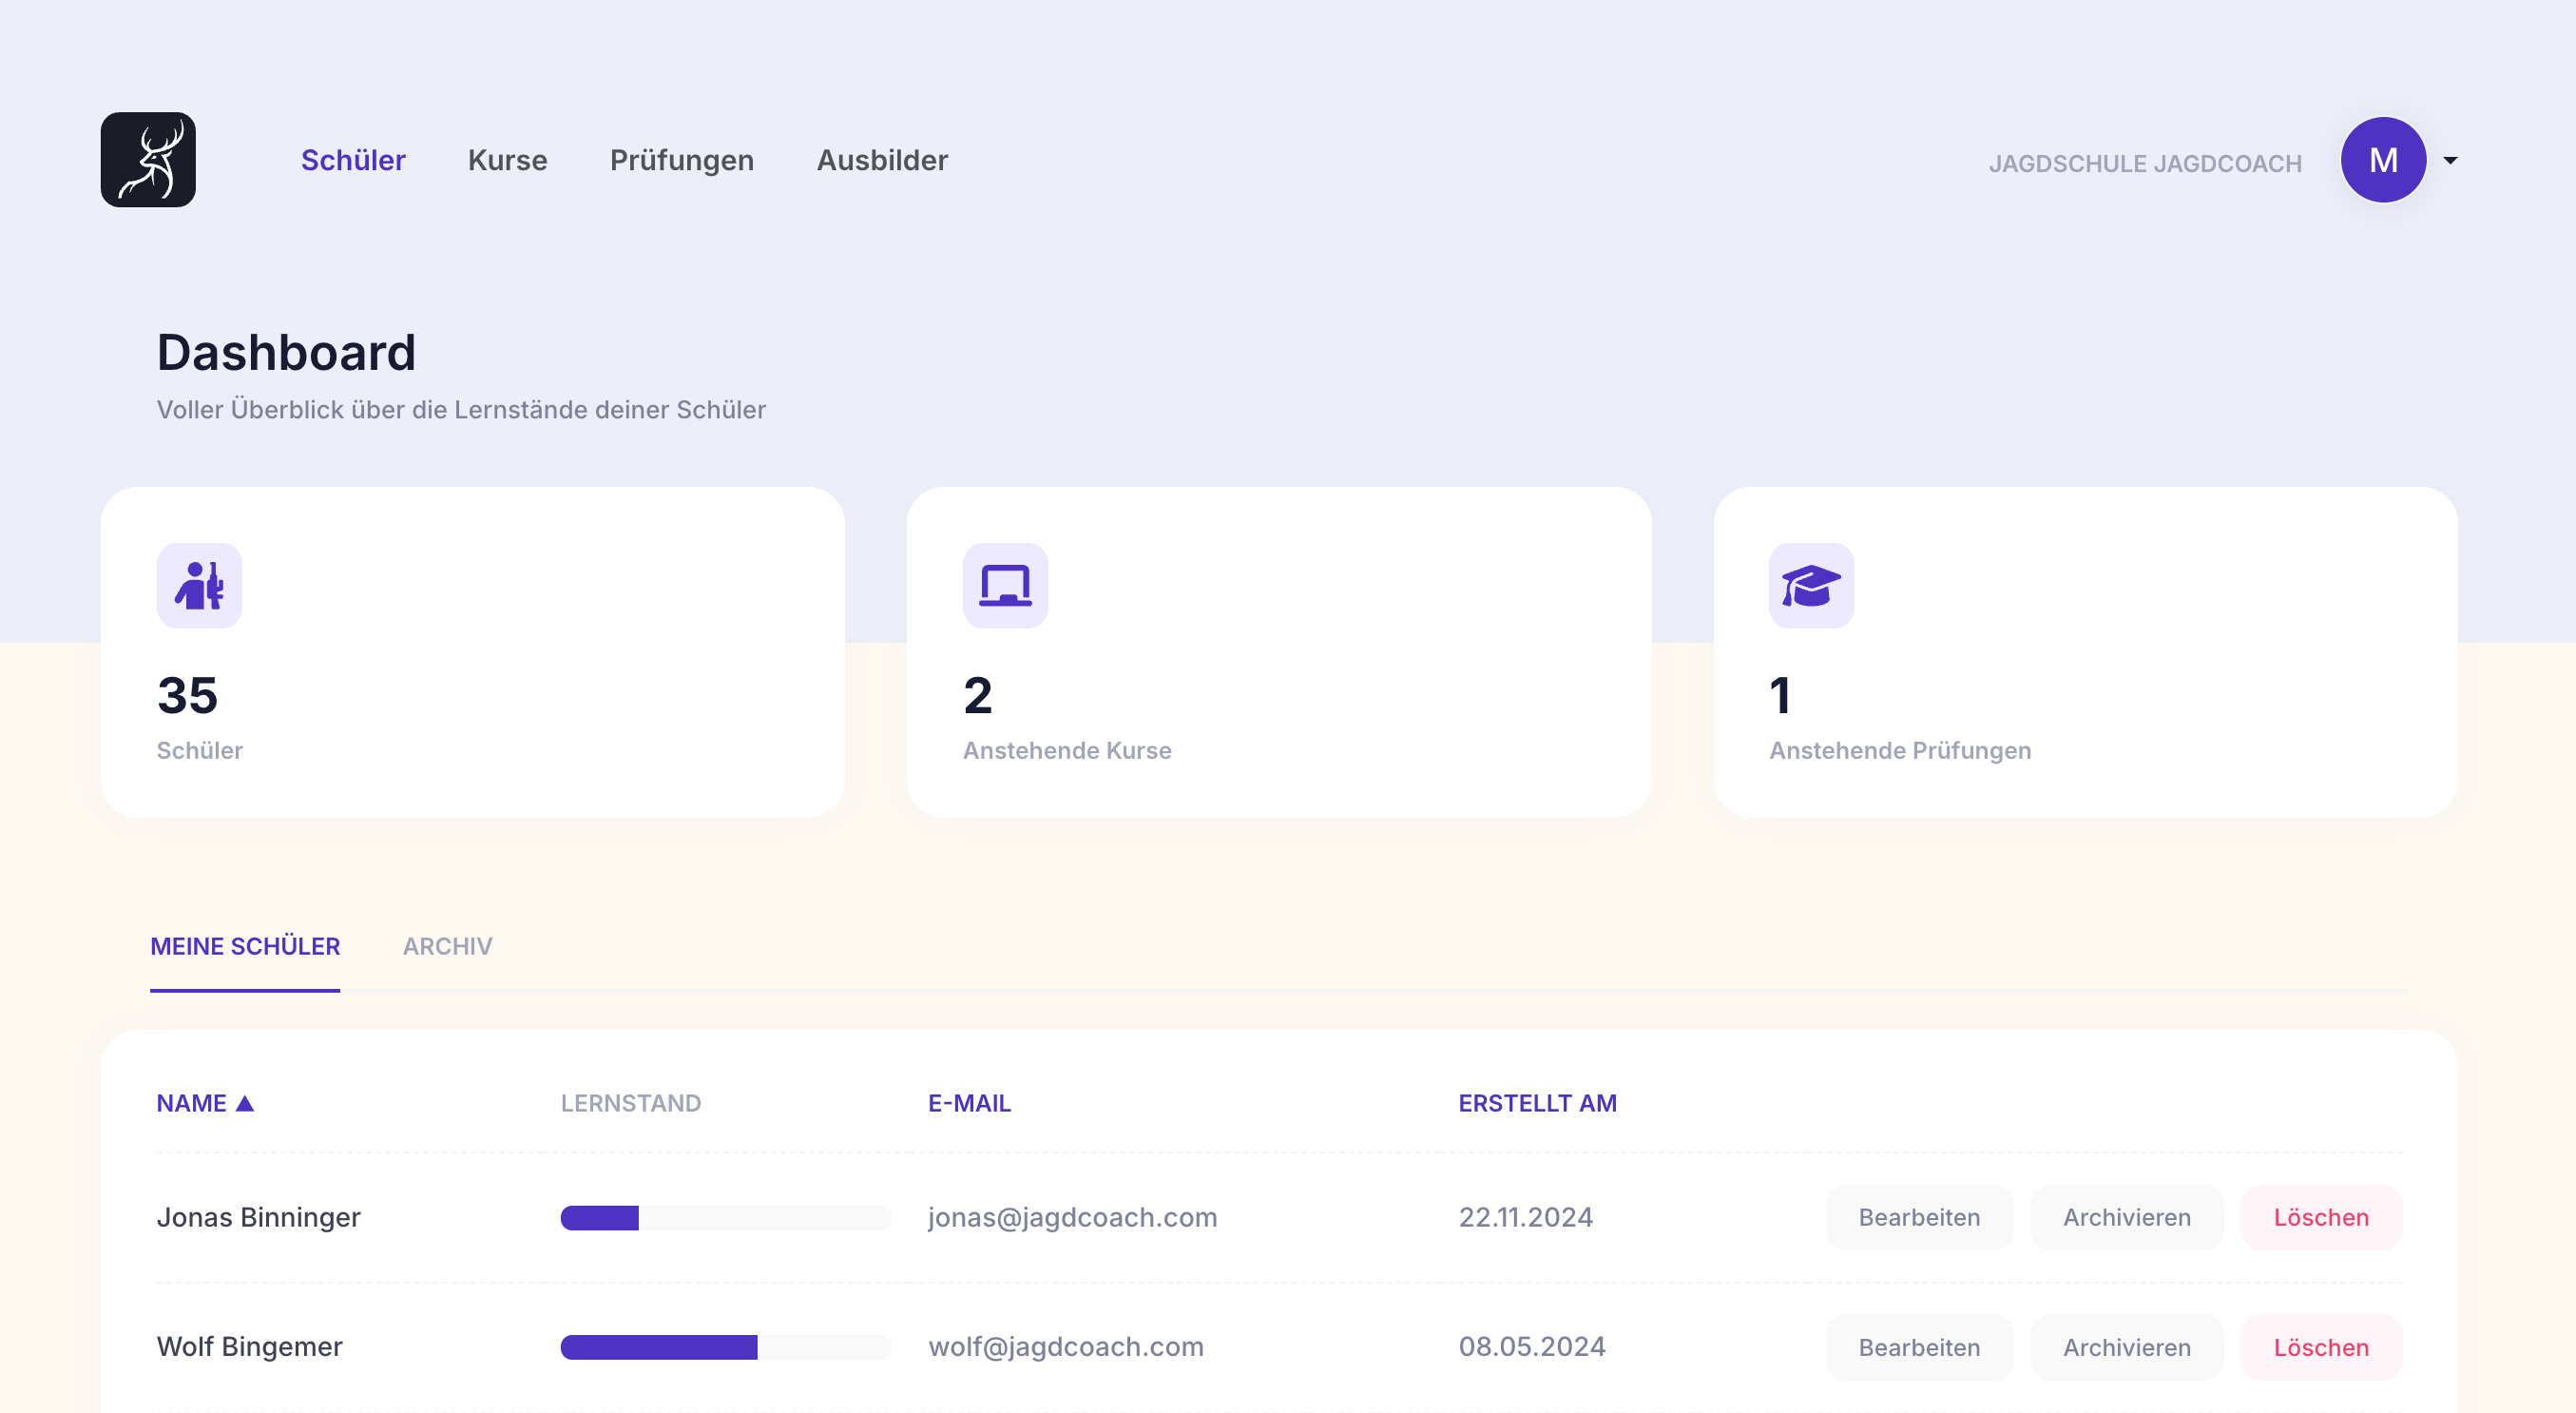Screen dimensions: 2576x1413
Task: Sort table by E-MAIL column
Action: (x=969, y=1103)
